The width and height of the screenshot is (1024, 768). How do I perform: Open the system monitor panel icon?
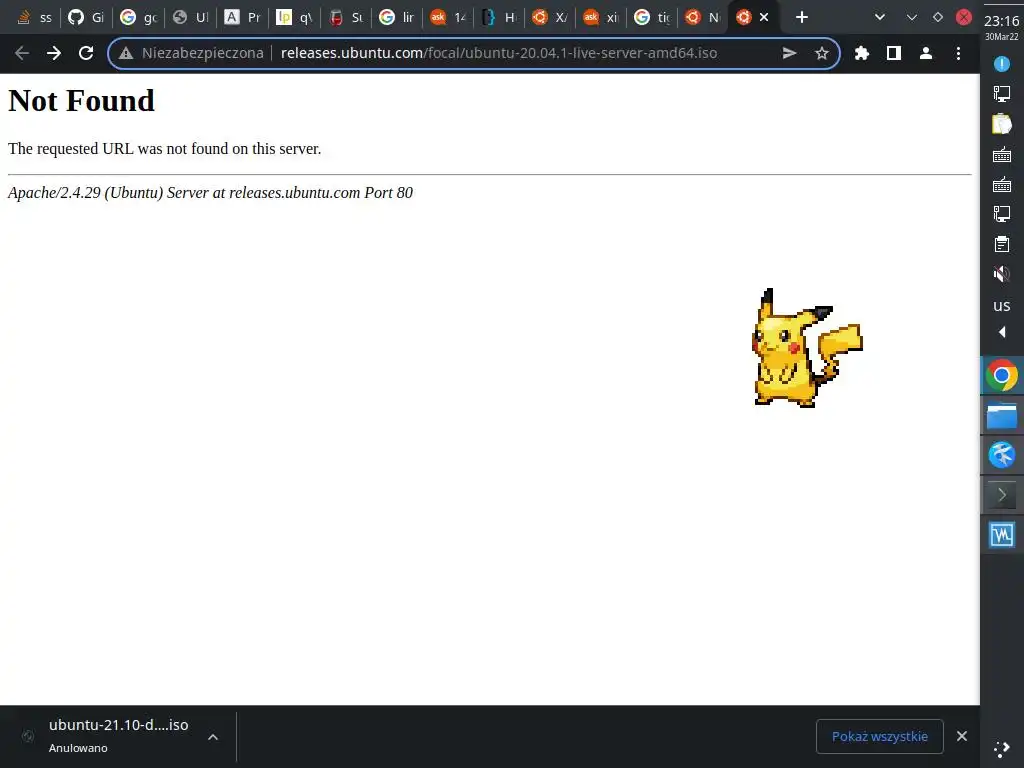[1002, 535]
